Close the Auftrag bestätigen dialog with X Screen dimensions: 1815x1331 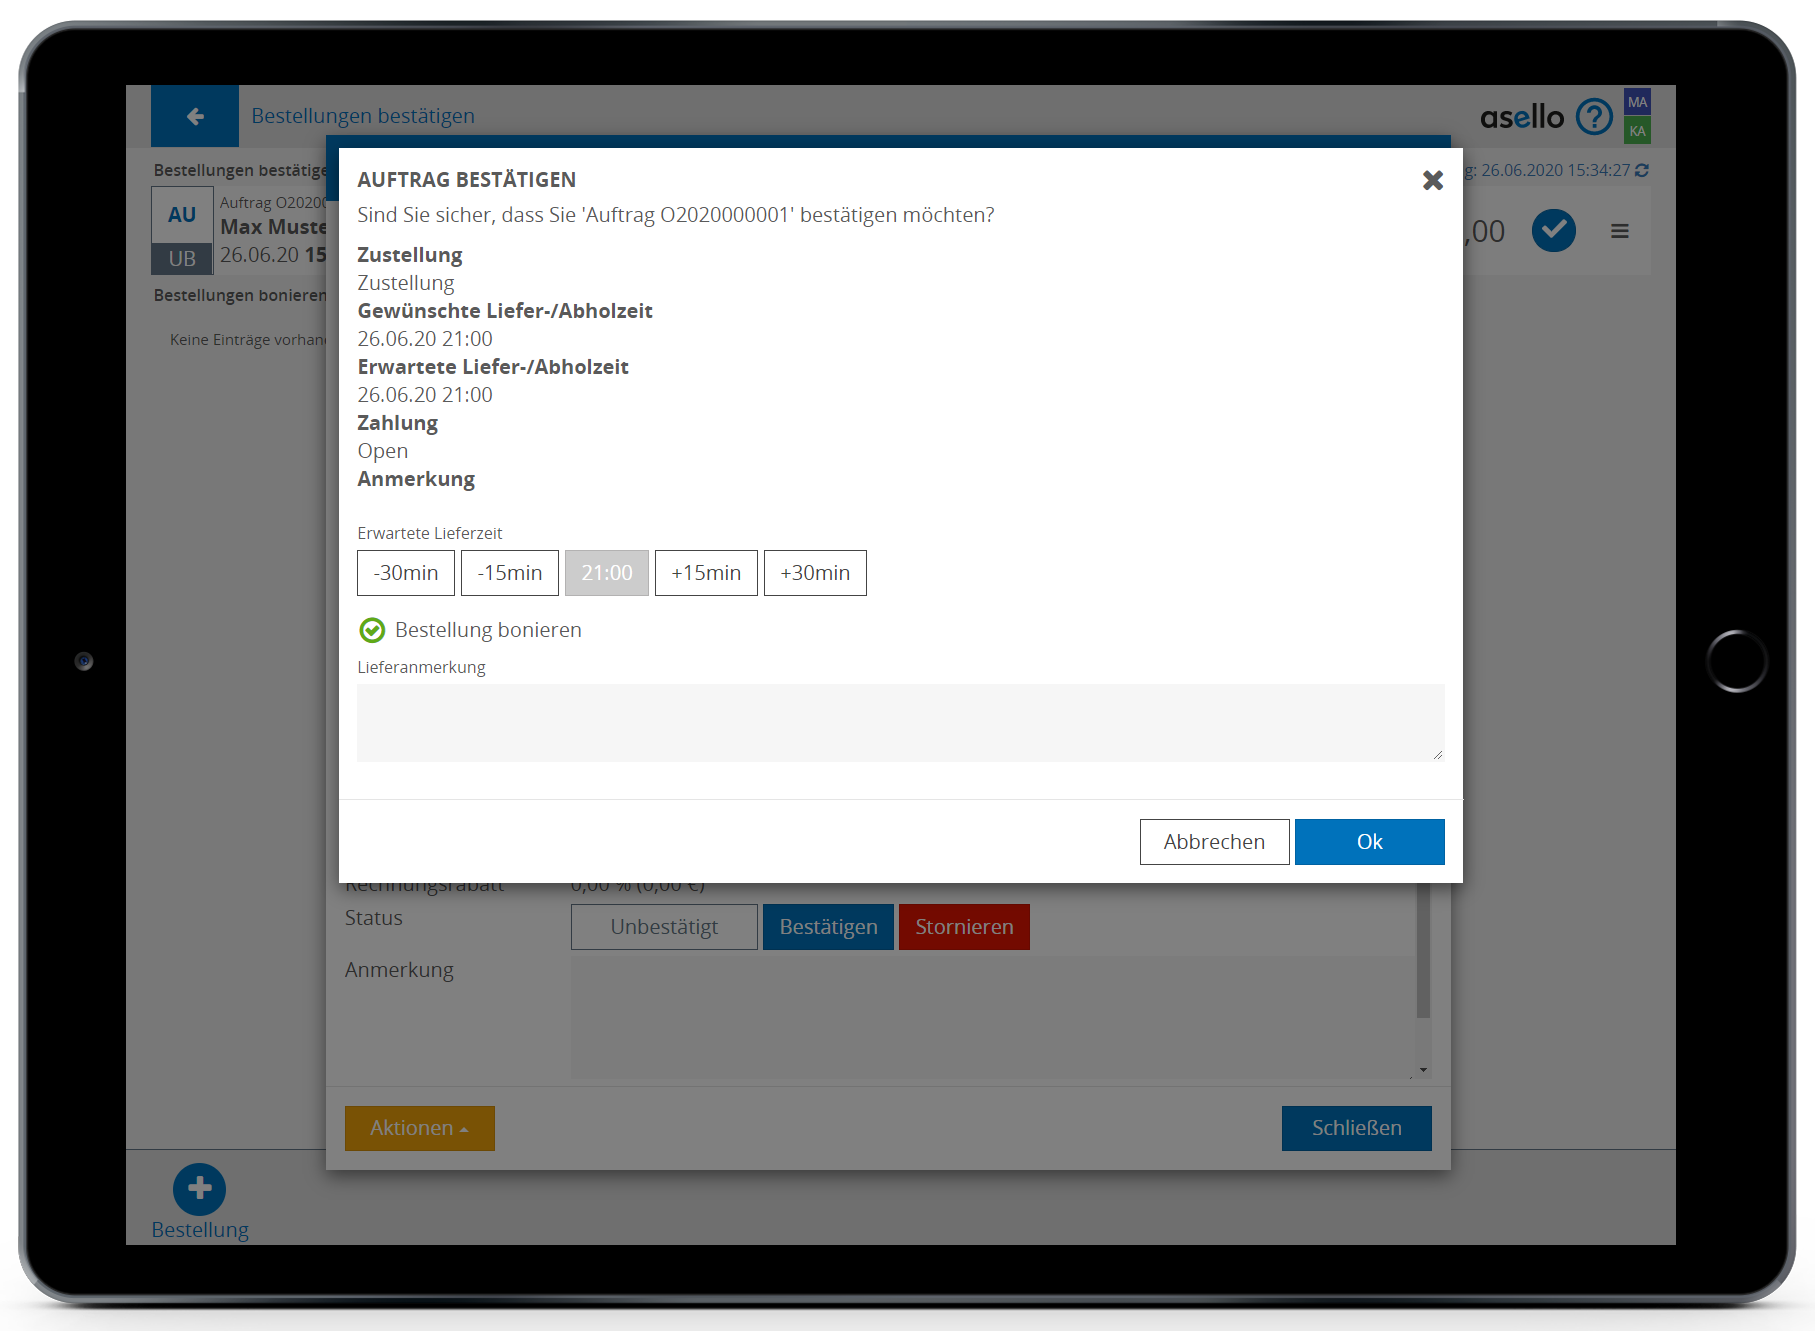pos(1432,180)
